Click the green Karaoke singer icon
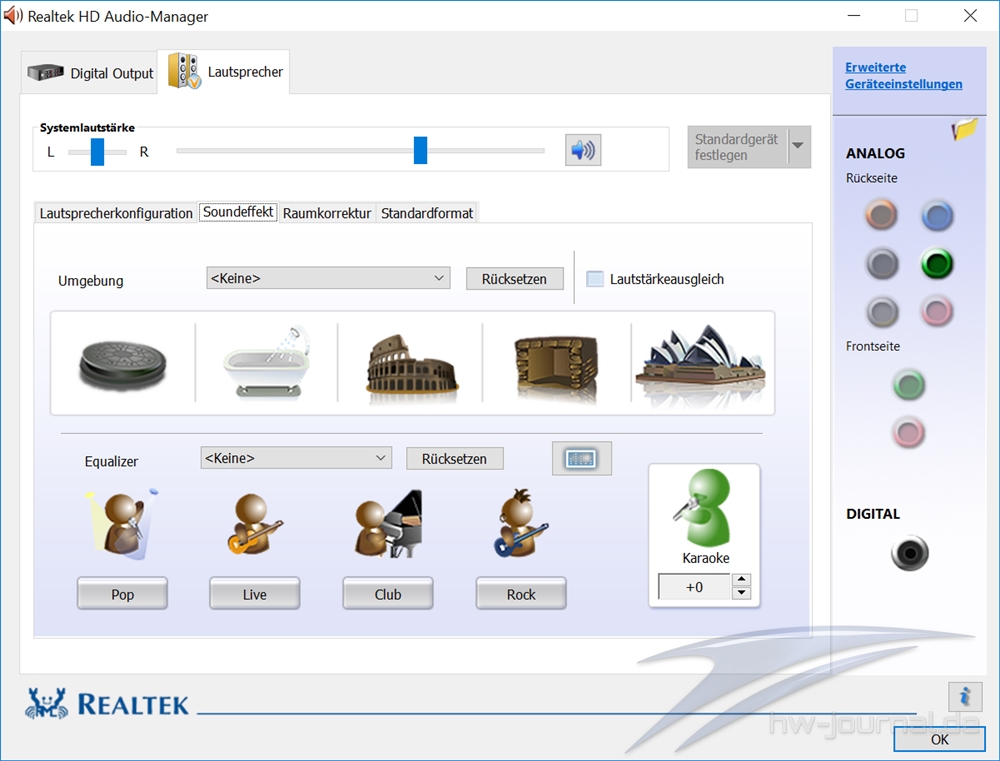This screenshot has height=761, width=1000. point(703,507)
